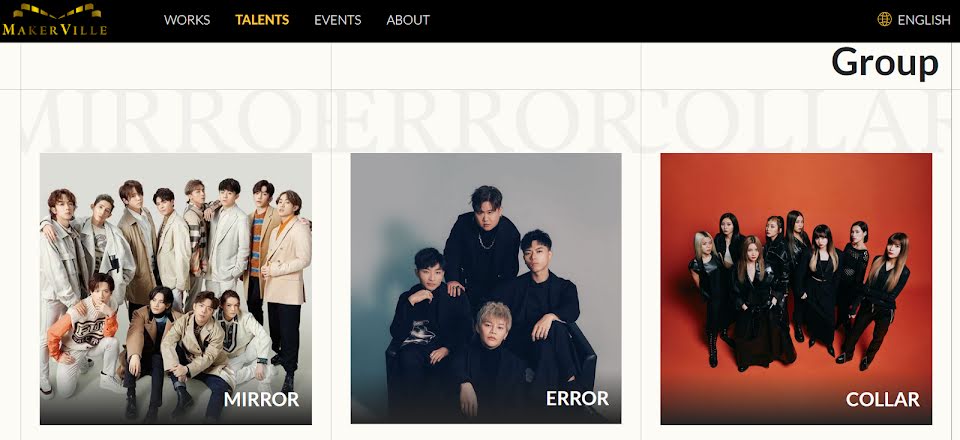Image resolution: width=960 pixels, height=440 pixels.
Task: Open the WORKS menu item
Action: click(x=187, y=20)
